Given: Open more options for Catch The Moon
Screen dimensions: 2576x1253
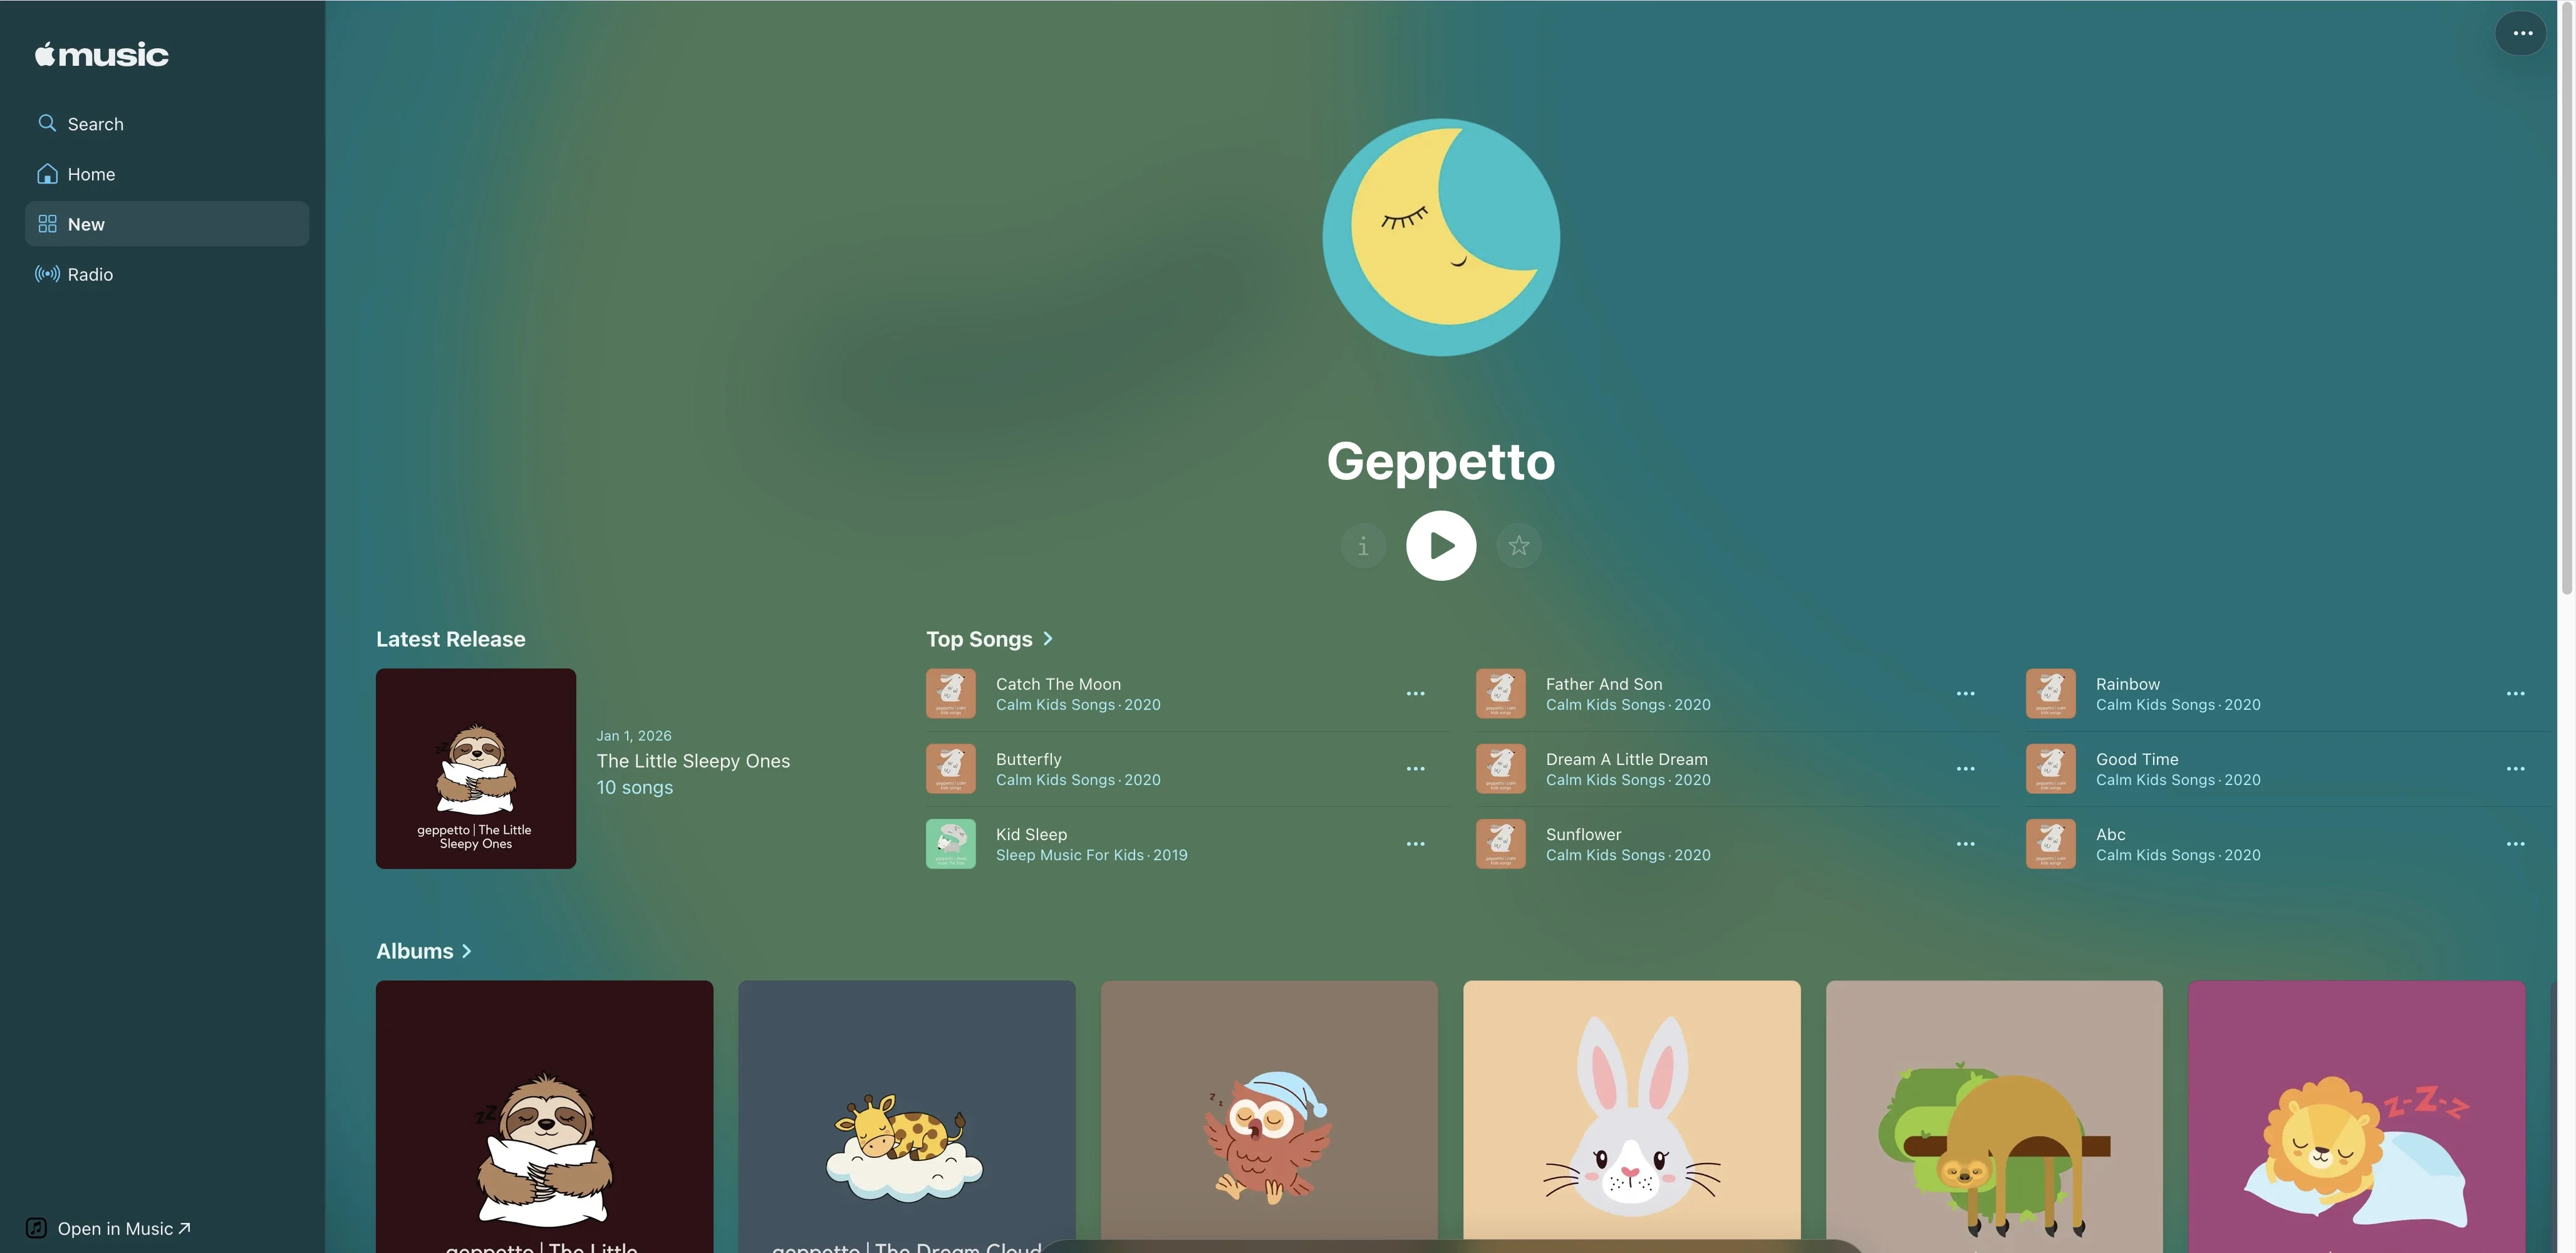Looking at the screenshot, I should (1415, 693).
